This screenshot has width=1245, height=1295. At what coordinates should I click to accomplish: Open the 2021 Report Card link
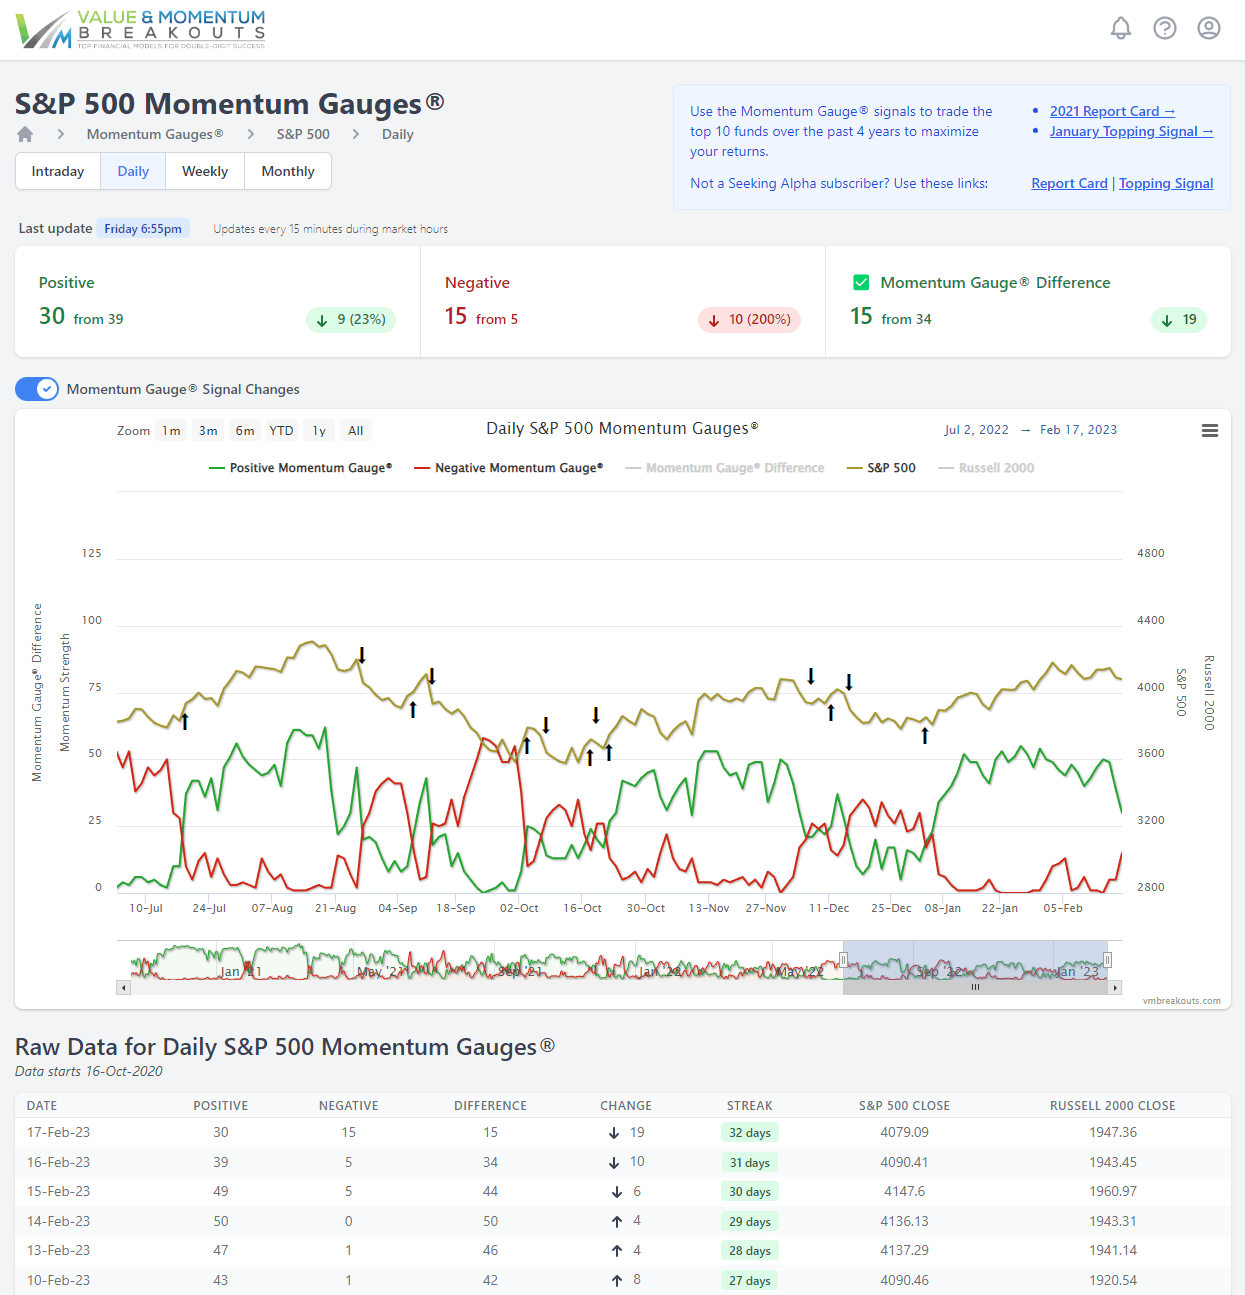(x=1112, y=111)
